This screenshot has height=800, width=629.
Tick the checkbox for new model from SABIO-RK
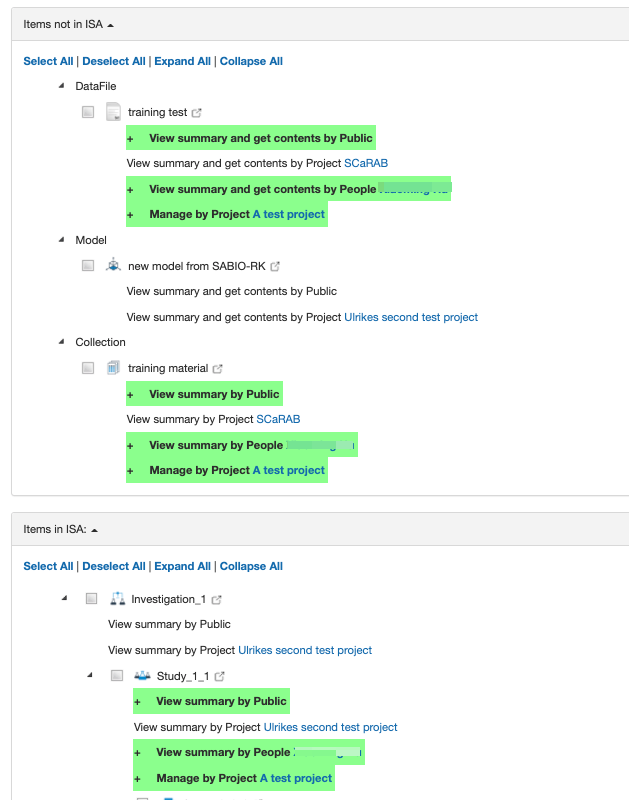pos(88,266)
